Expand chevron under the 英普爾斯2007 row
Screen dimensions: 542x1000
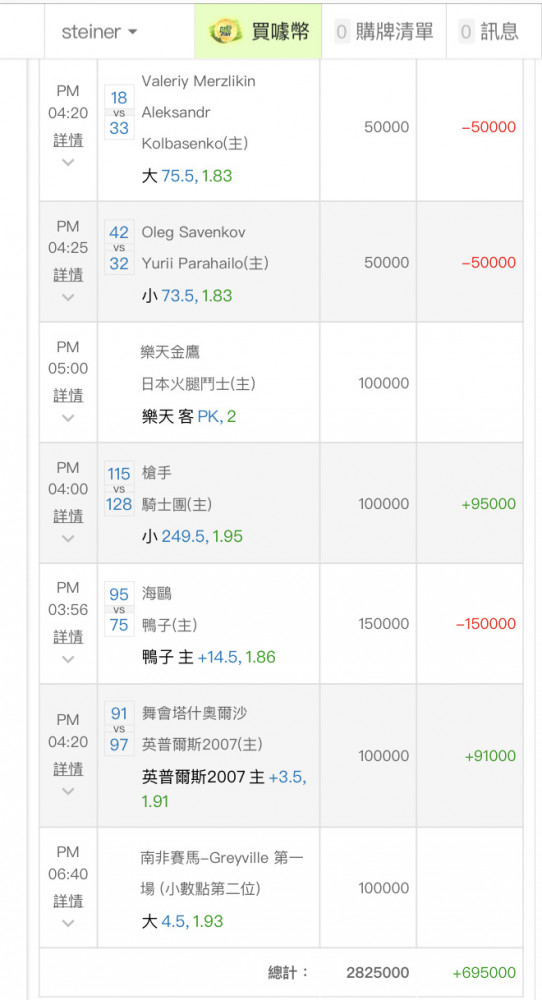click(x=68, y=791)
